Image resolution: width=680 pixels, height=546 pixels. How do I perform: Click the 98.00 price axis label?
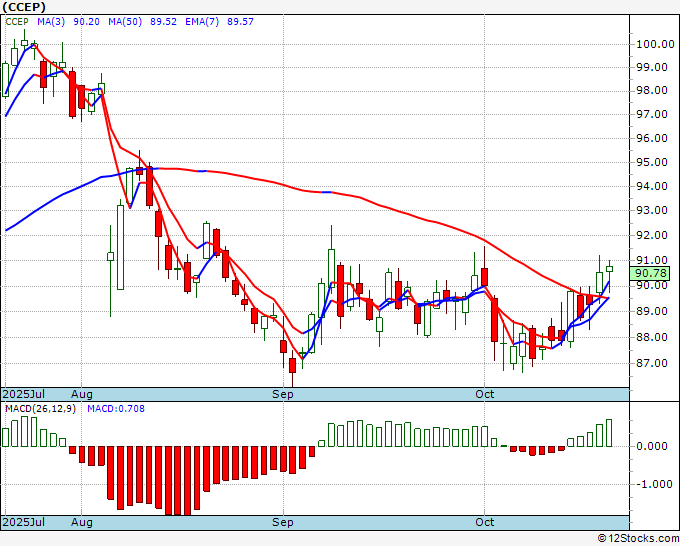pyautogui.click(x=652, y=90)
